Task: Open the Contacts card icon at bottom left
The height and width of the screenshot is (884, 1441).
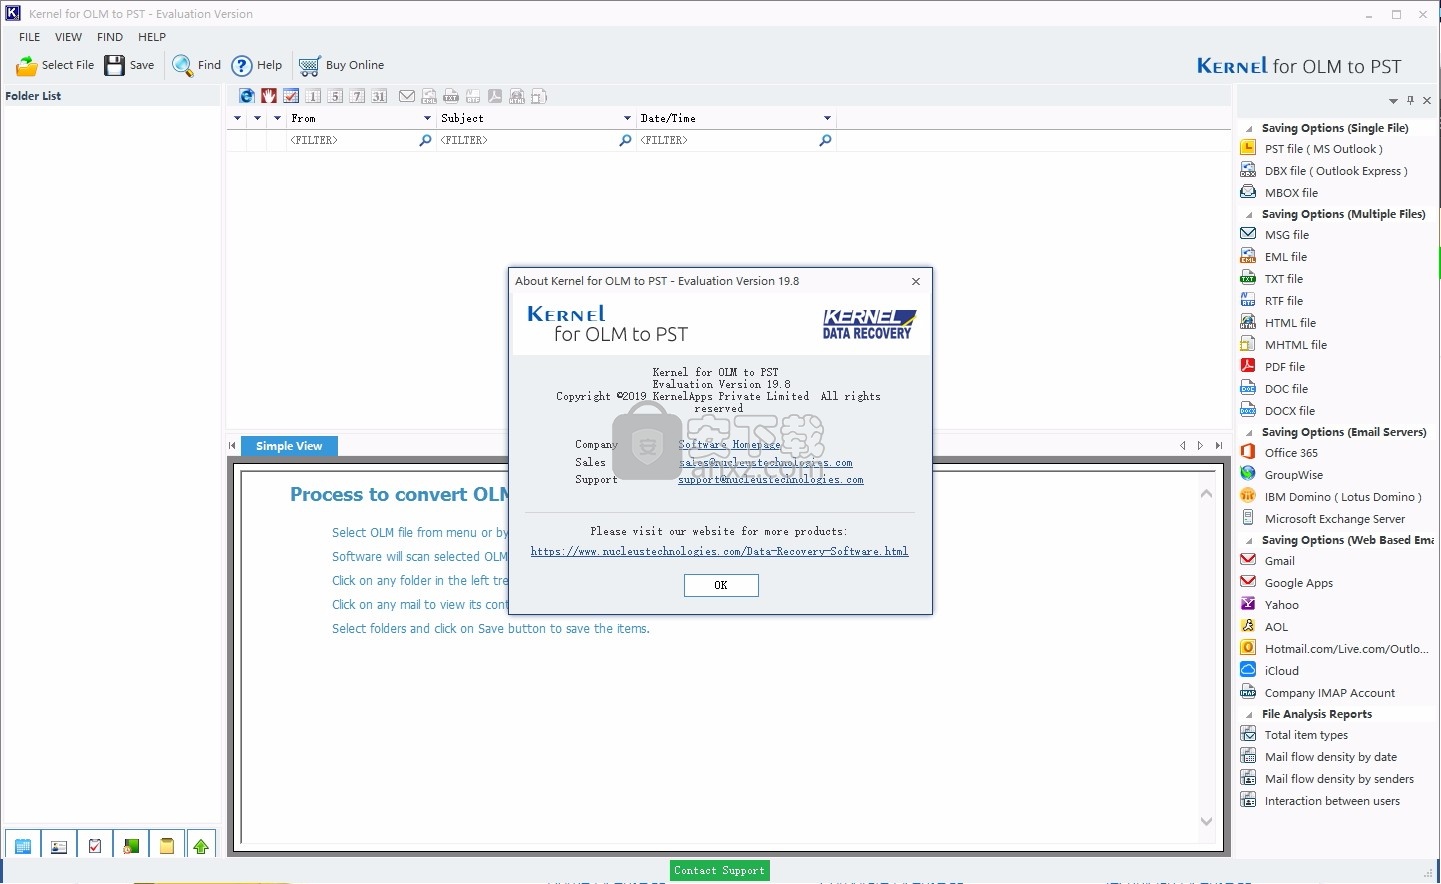Action: click(59, 846)
